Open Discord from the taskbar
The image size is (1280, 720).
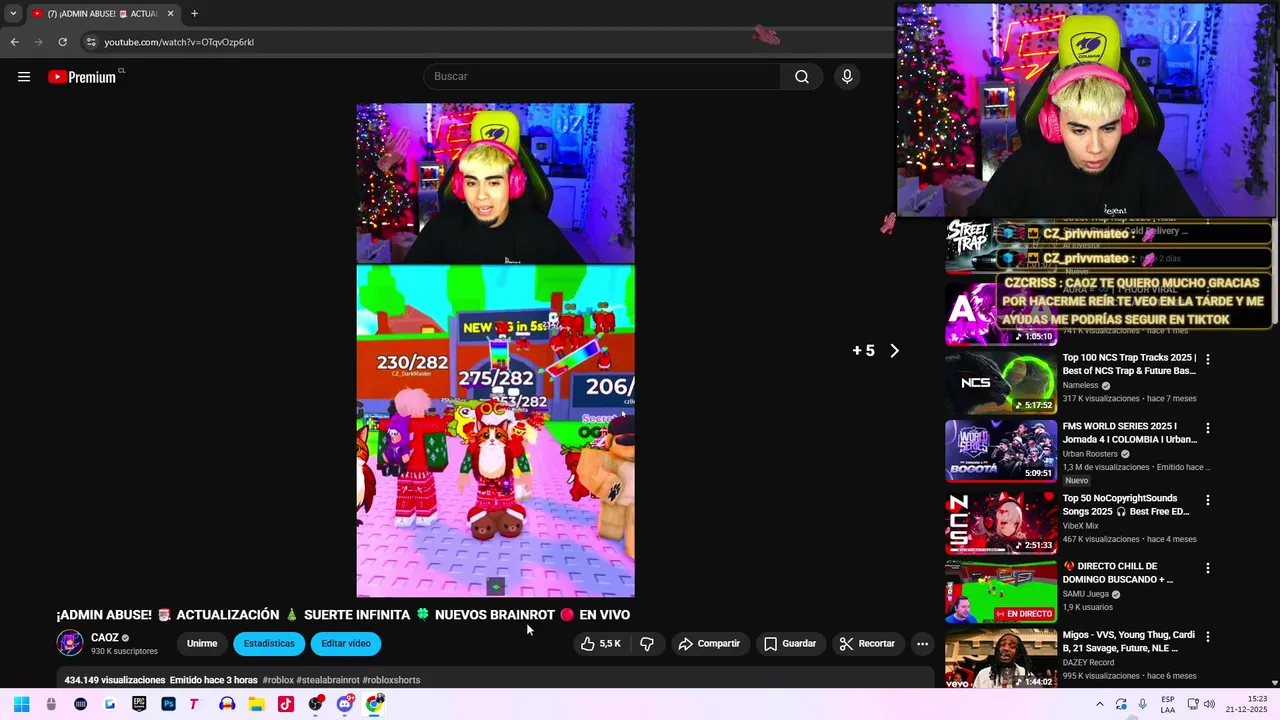[344, 704]
